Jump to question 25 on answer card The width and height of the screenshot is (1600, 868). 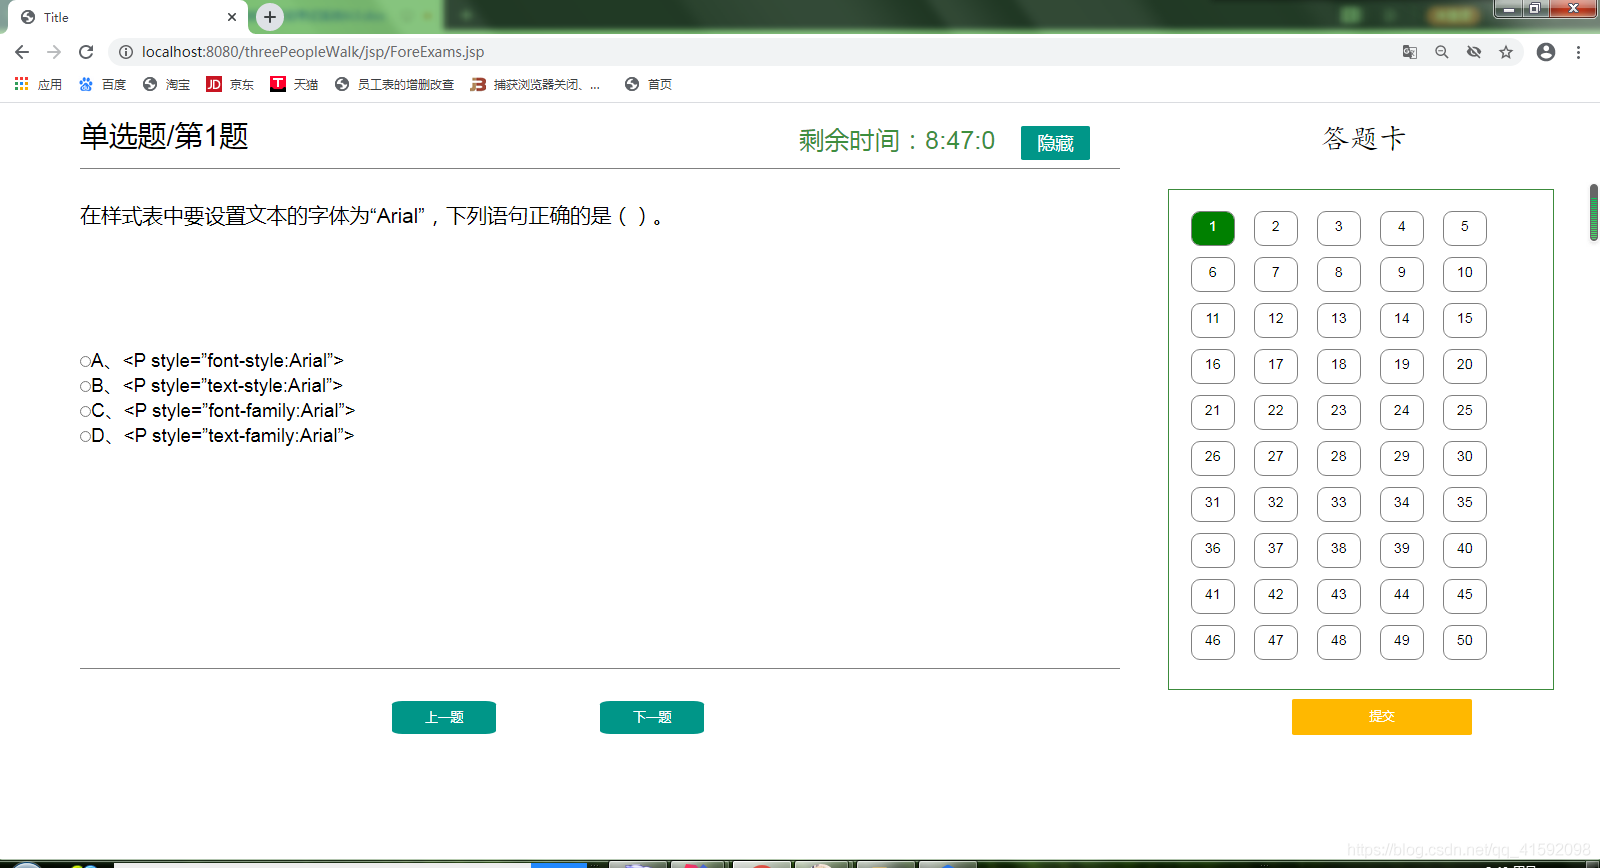1465,412
